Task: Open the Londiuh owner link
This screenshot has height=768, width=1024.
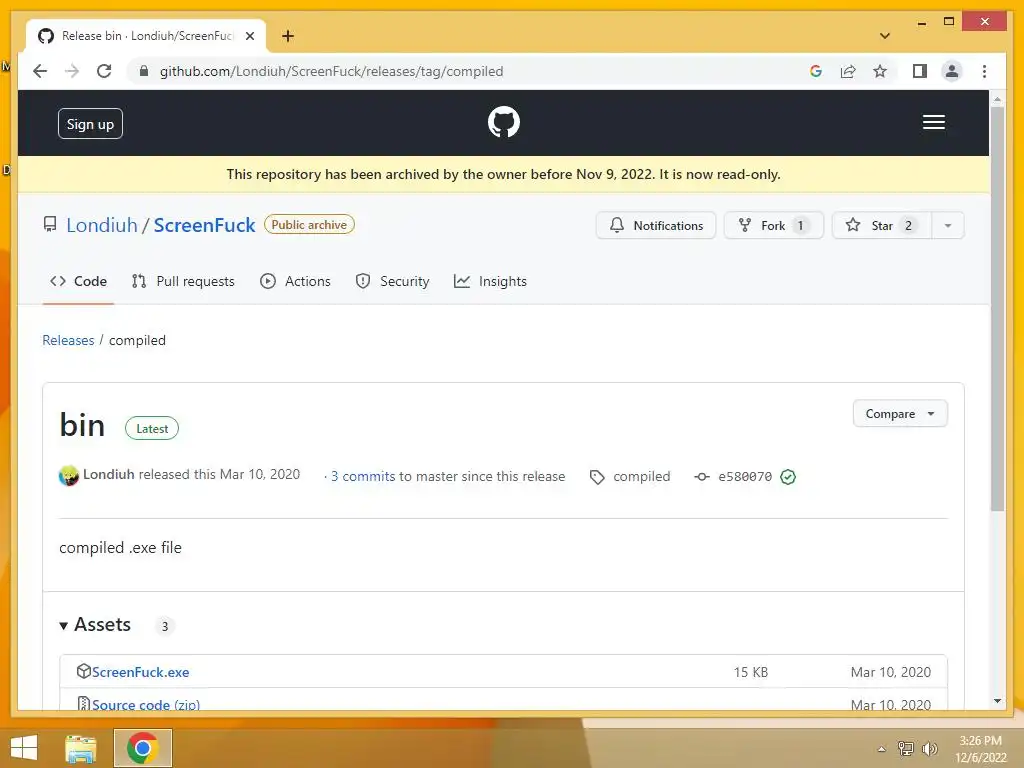Action: pos(102,225)
